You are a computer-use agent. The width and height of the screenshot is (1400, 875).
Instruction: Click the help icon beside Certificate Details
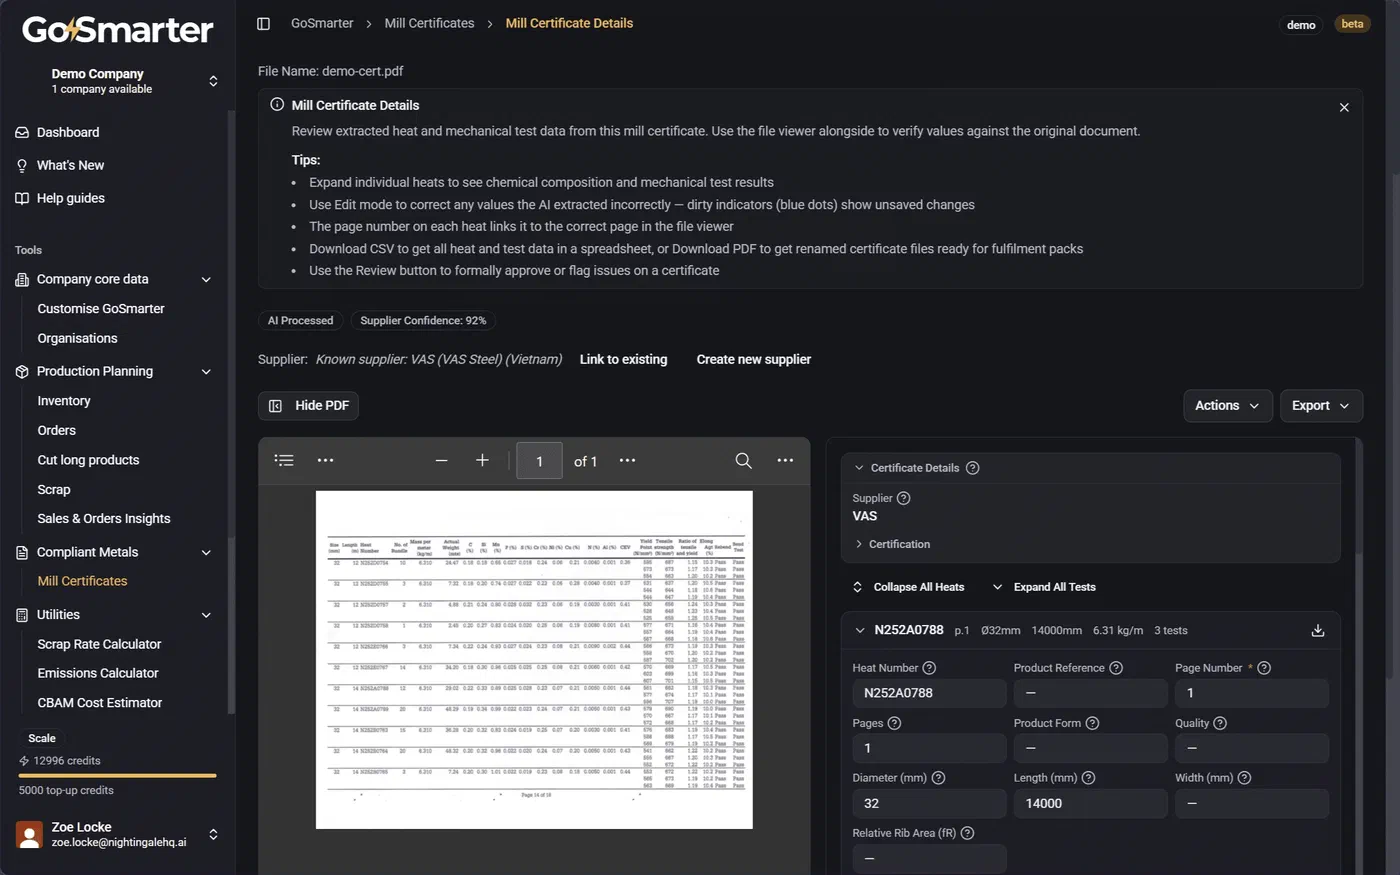pyautogui.click(x=972, y=468)
